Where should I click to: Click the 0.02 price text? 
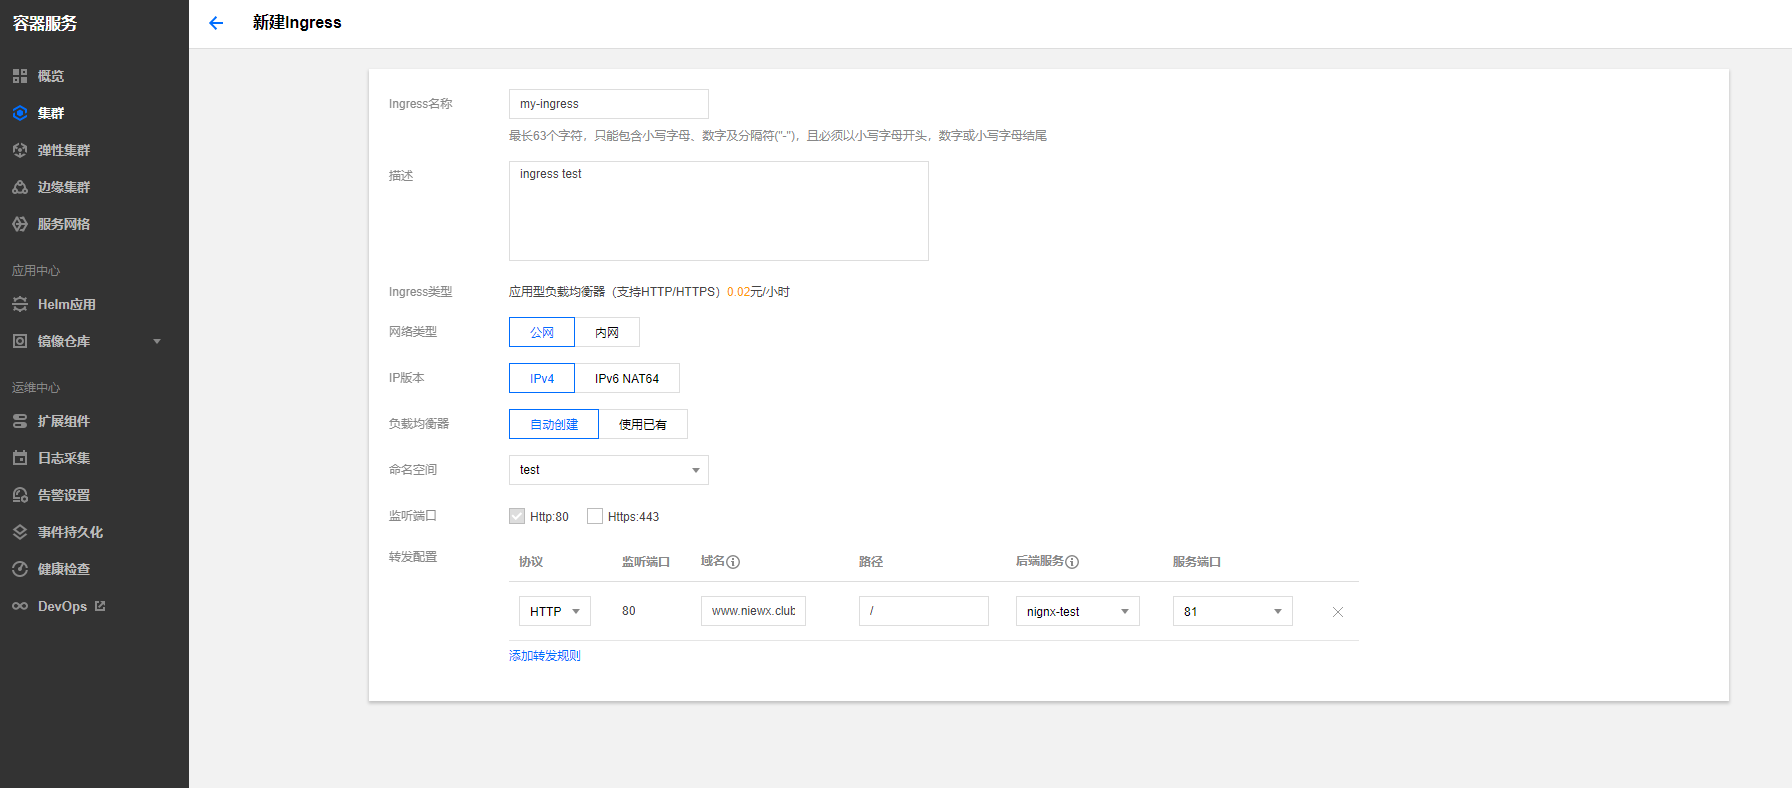point(738,292)
